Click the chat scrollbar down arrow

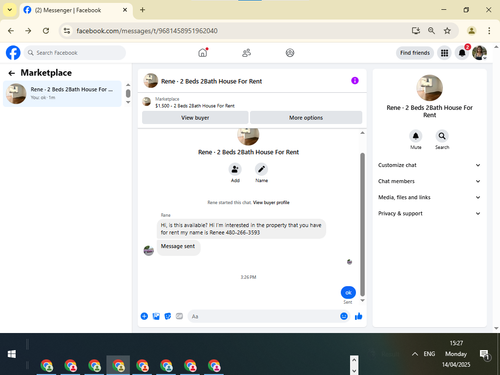tap(362, 300)
